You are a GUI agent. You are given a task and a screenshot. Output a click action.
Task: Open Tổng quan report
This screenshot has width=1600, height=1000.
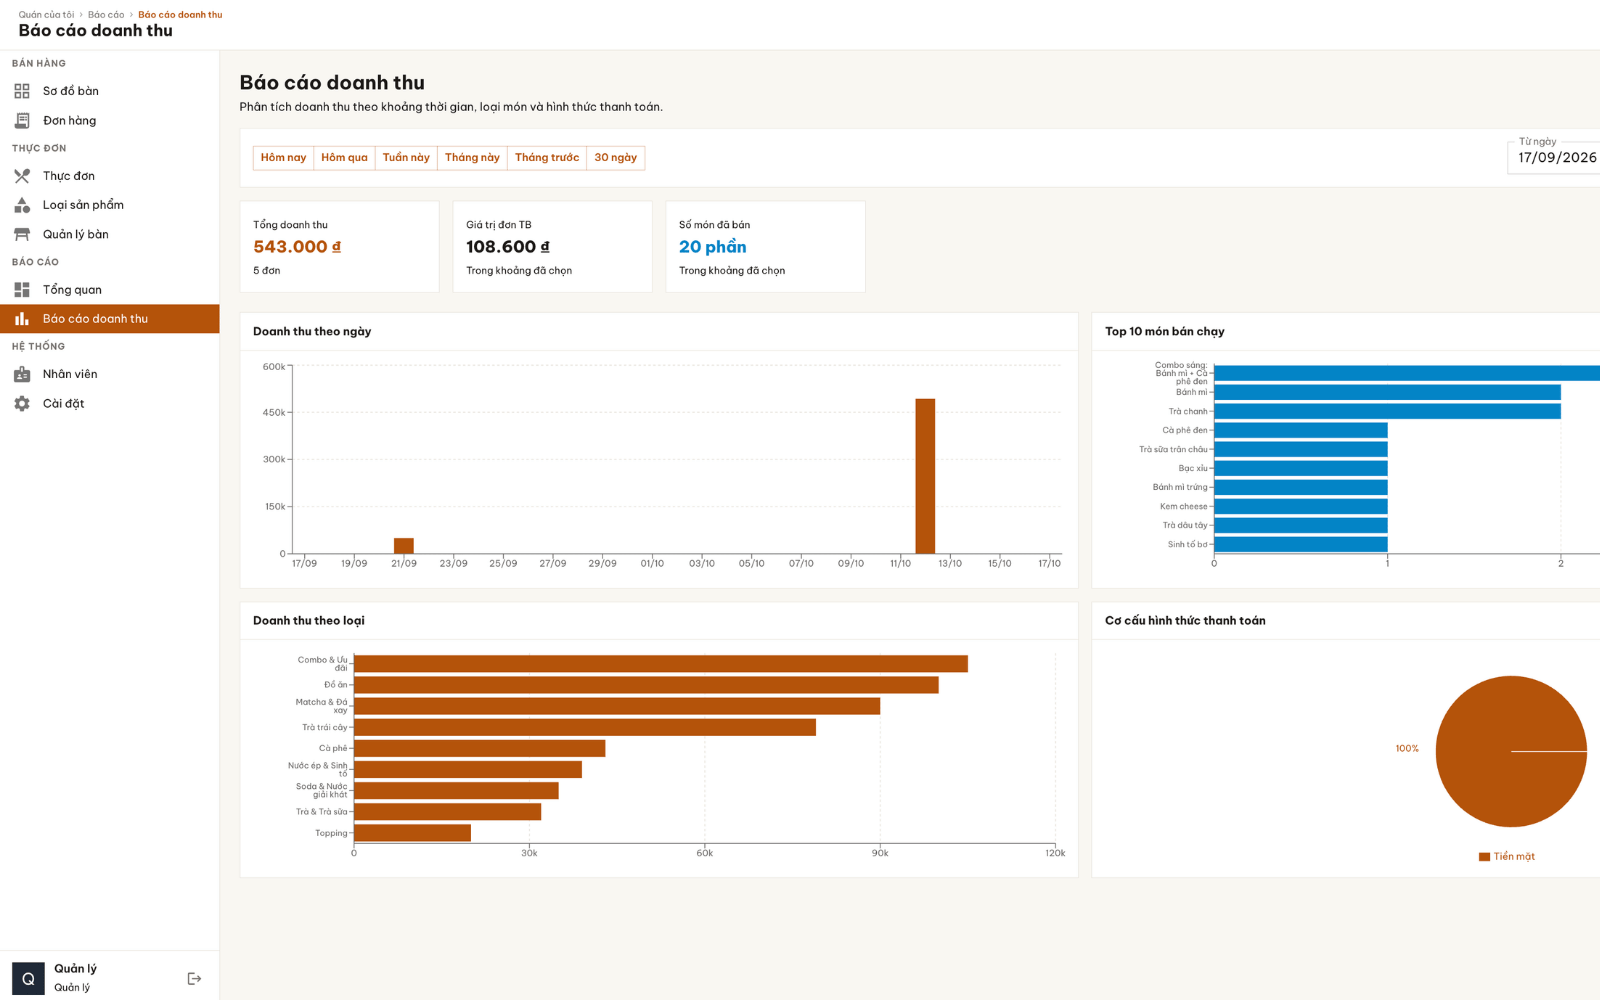click(110, 290)
